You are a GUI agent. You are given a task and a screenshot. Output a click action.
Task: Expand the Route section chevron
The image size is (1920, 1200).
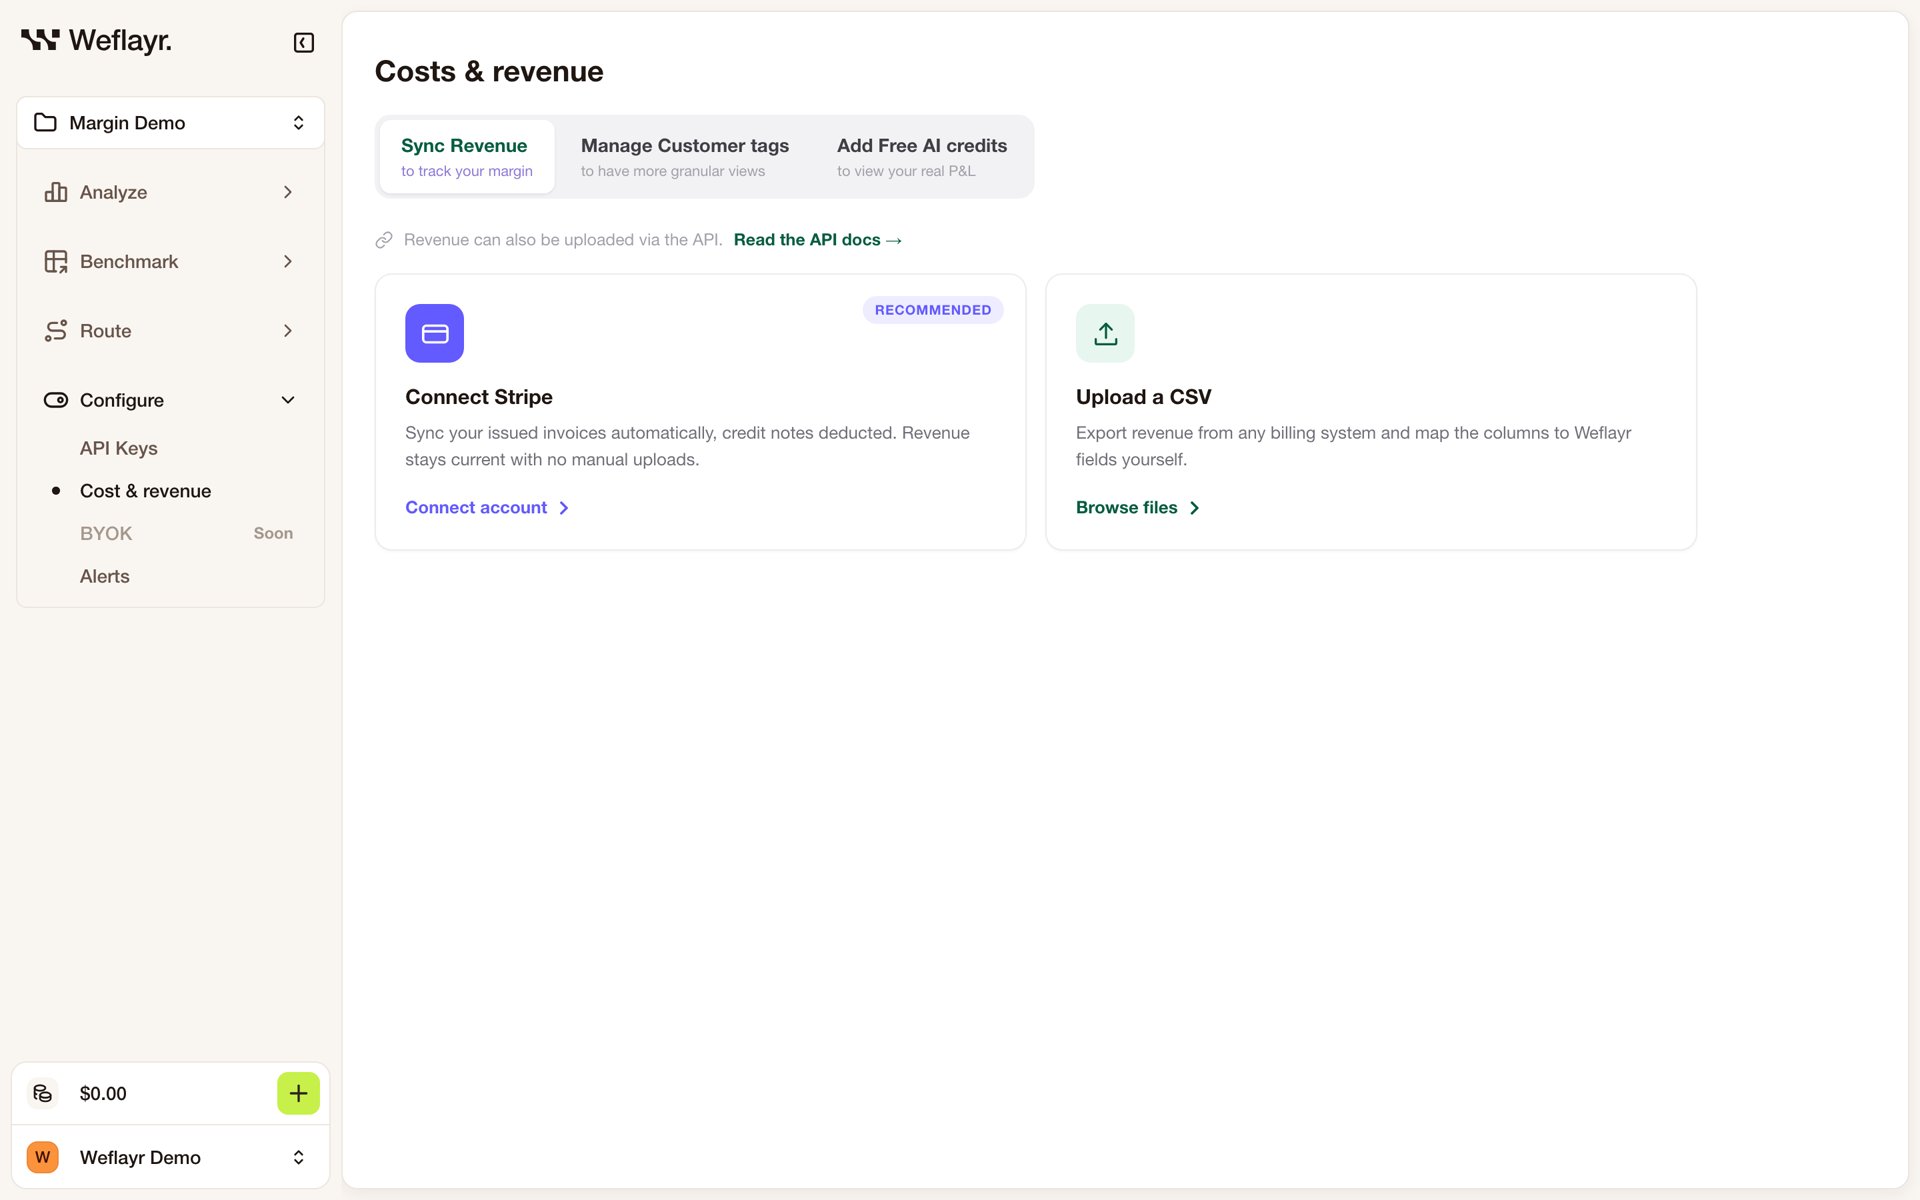pos(288,331)
